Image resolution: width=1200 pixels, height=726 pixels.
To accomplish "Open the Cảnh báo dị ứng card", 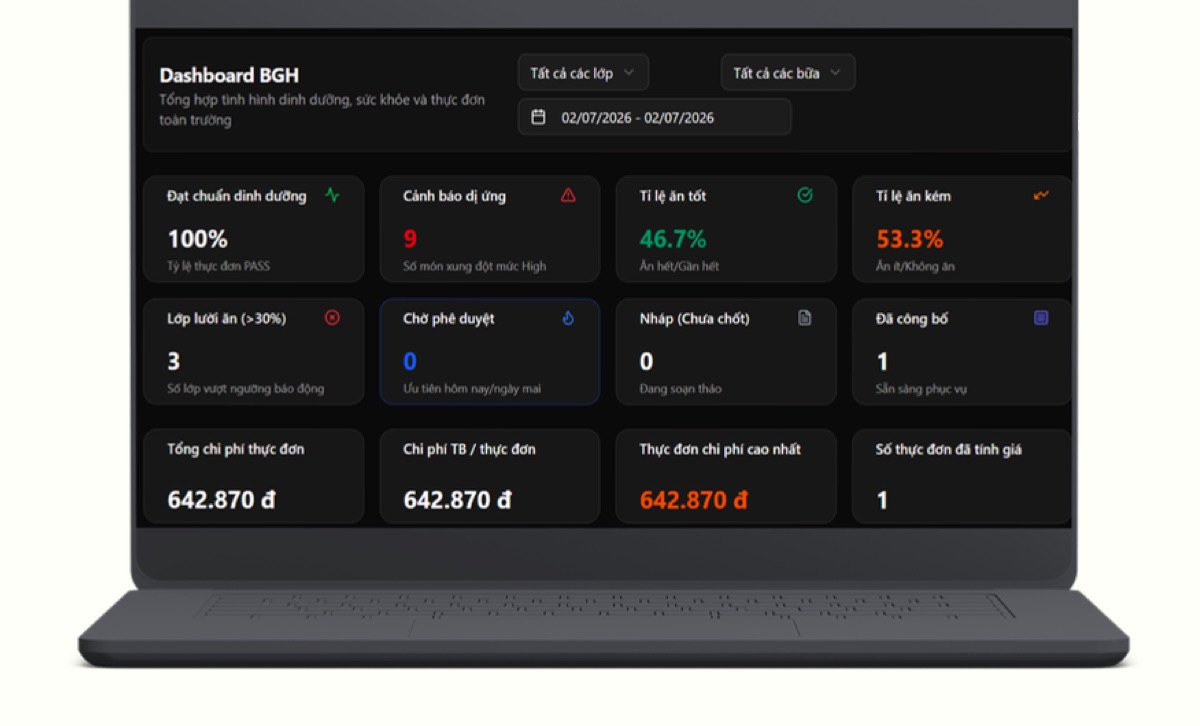I will click(490, 229).
